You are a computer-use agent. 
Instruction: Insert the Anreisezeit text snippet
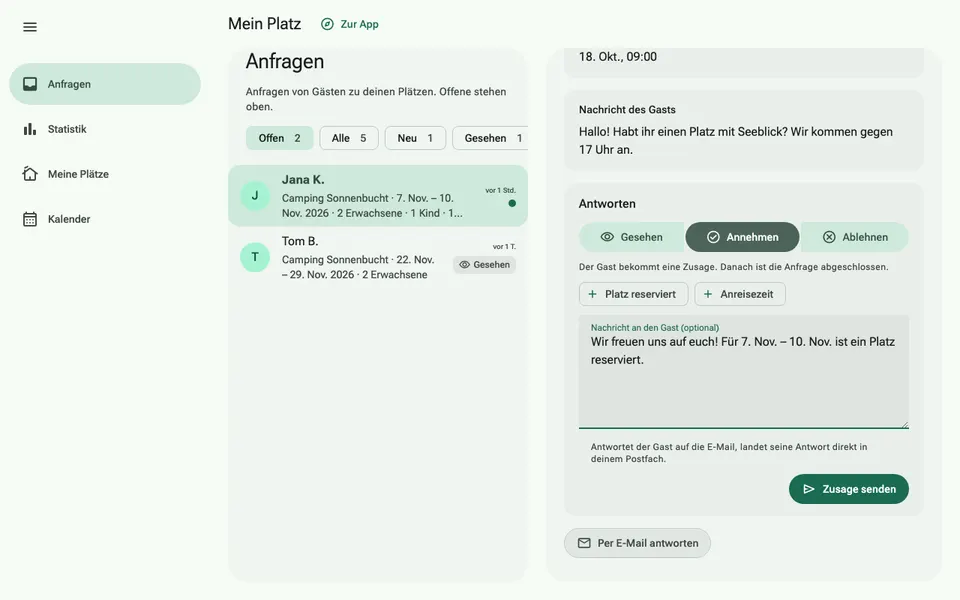tap(740, 294)
